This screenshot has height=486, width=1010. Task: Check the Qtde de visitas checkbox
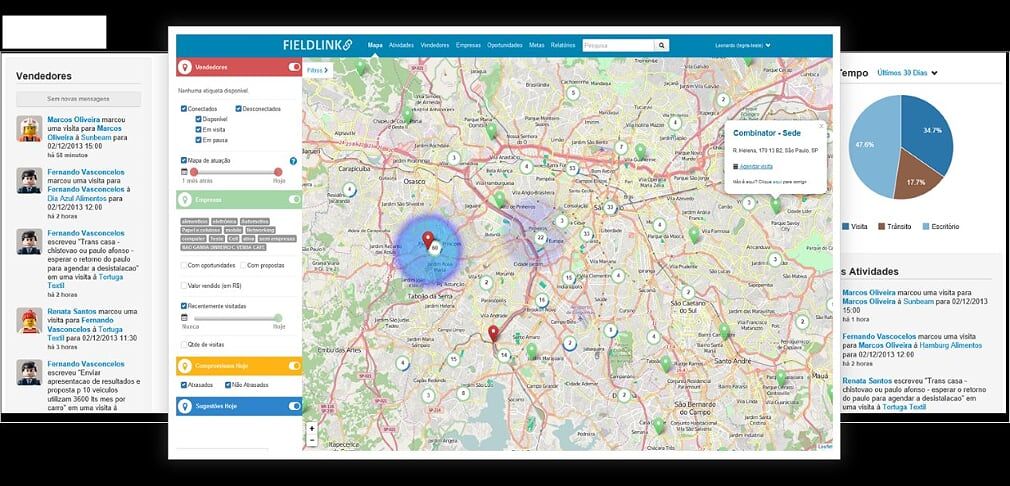[184, 344]
